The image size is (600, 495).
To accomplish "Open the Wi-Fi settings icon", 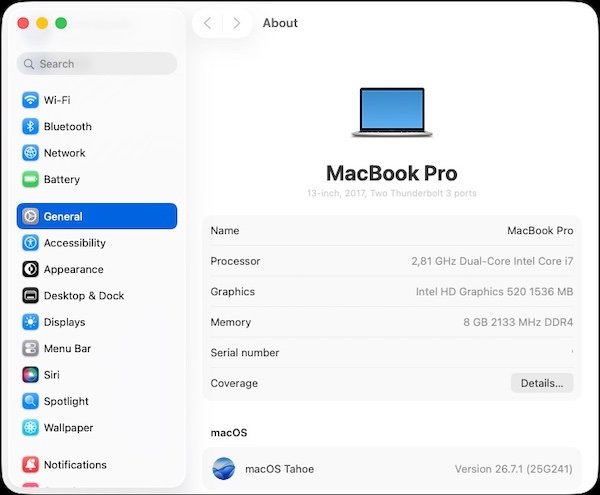I will tap(30, 100).
